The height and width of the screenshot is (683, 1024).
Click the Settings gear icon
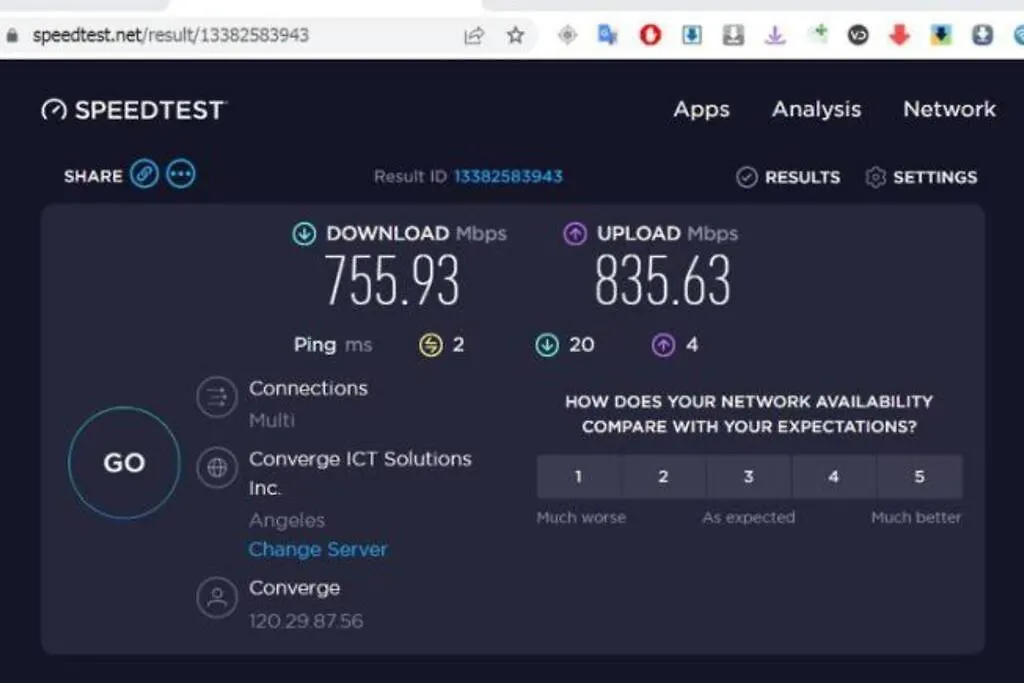click(875, 177)
